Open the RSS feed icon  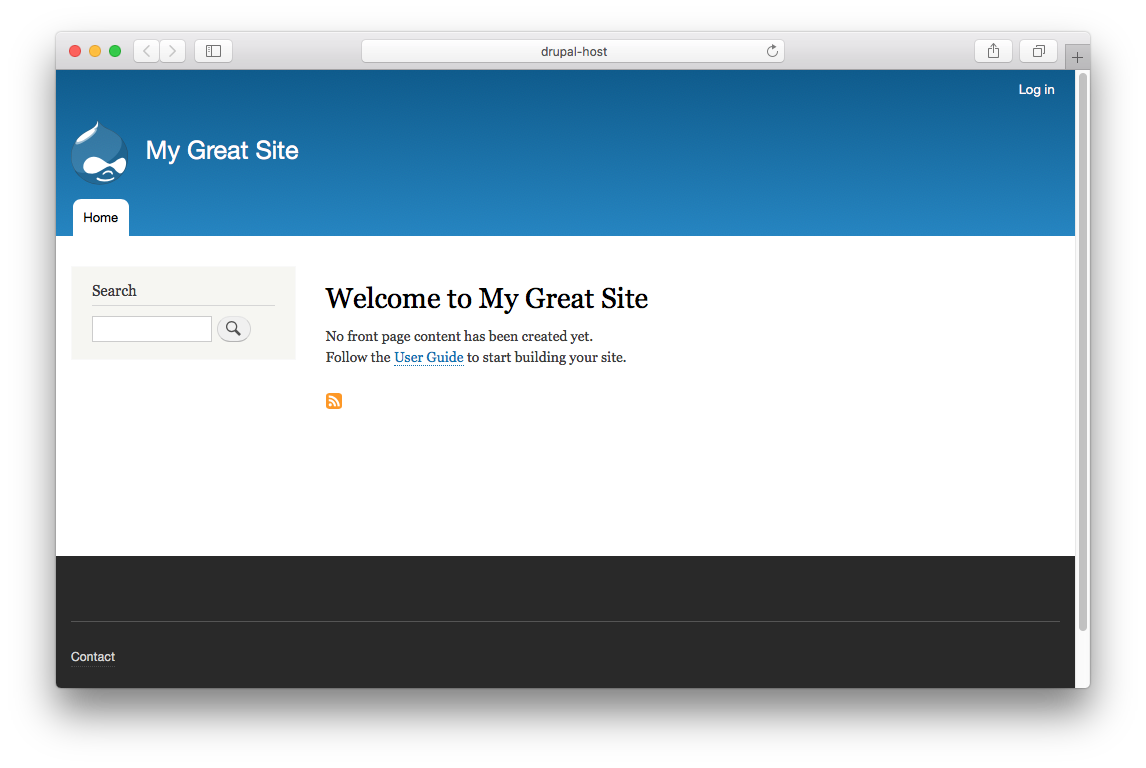pos(333,400)
